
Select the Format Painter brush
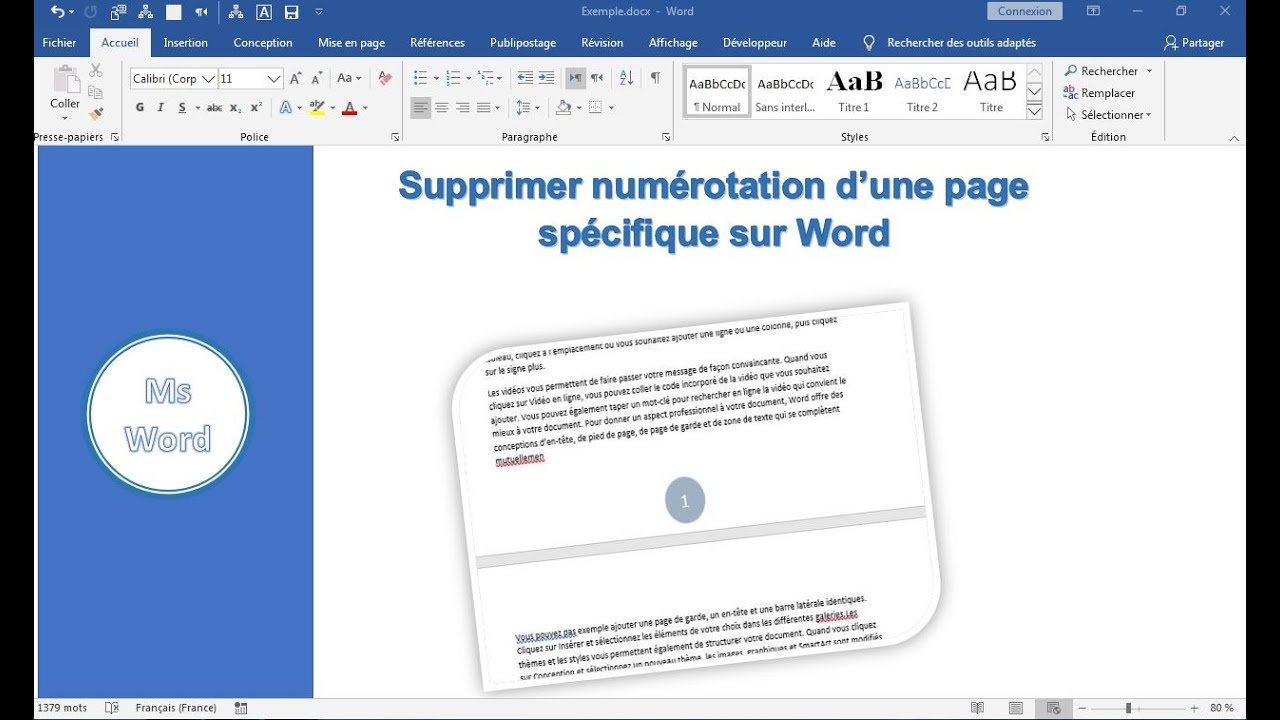(96, 114)
